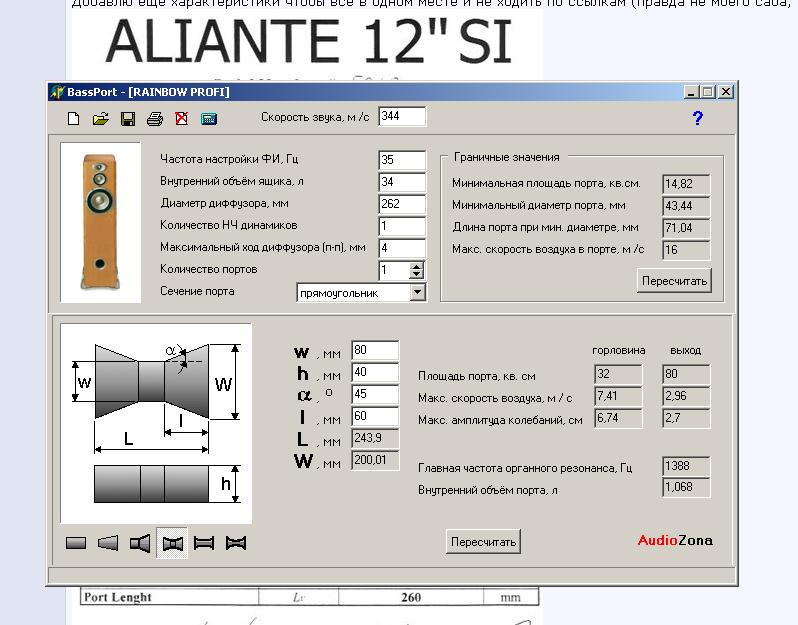Open help via blue question mark
The height and width of the screenshot is (625, 798).
tap(697, 118)
